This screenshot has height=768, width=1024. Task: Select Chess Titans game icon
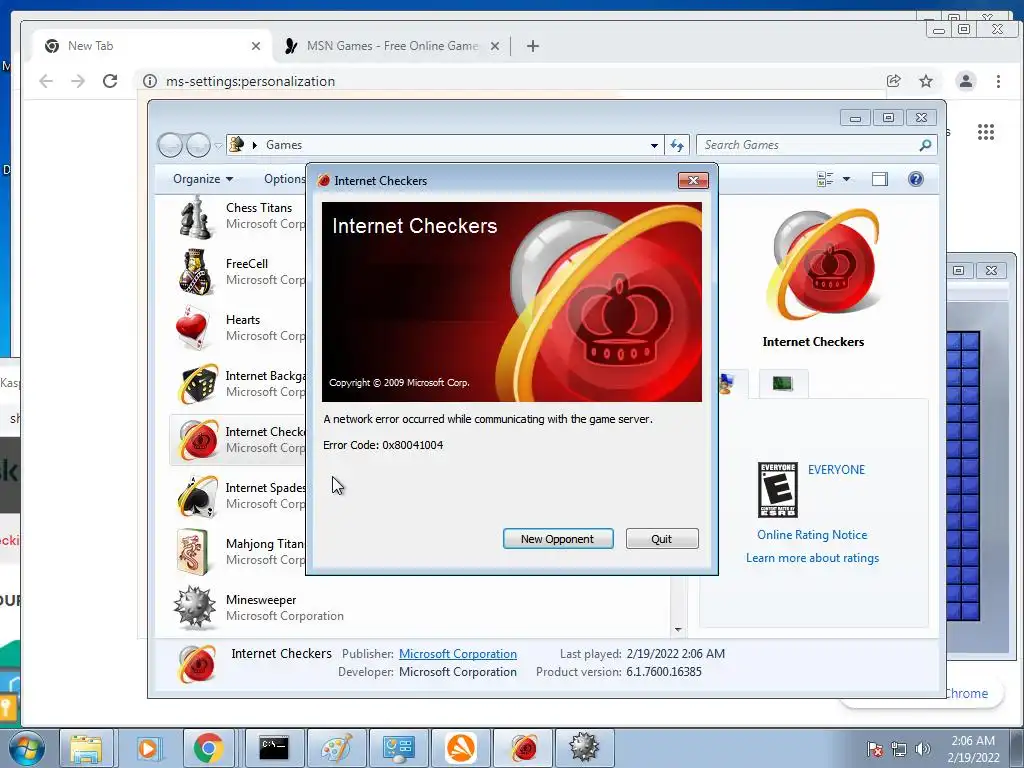196,217
